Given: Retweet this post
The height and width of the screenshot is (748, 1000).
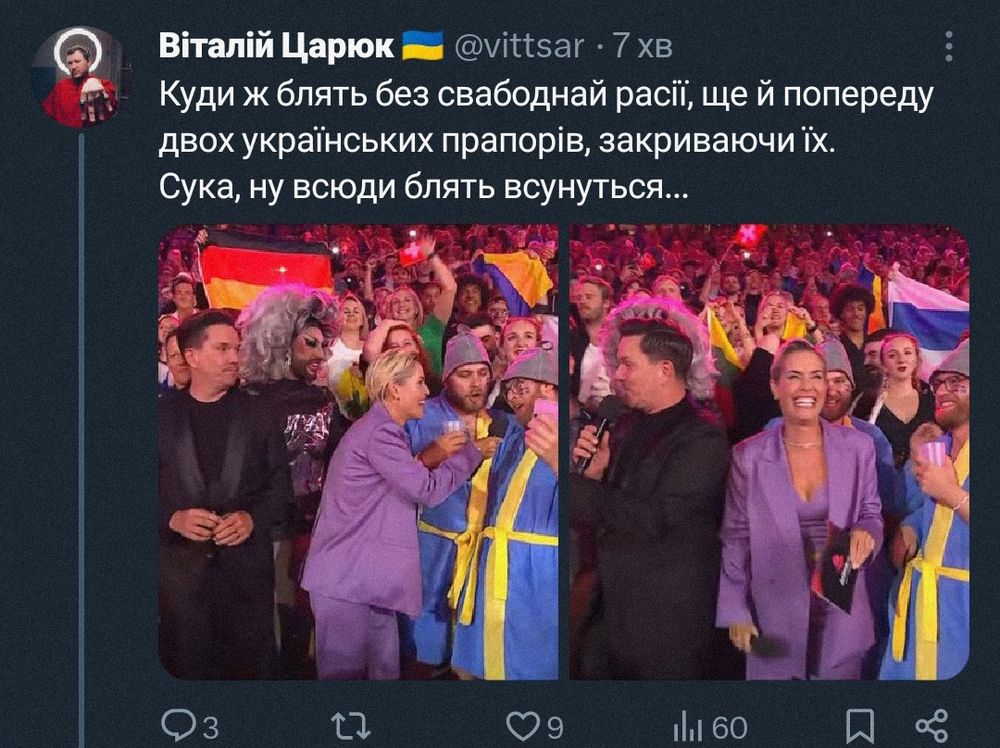Looking at the screenshot, I should click(x=351, y=726).
